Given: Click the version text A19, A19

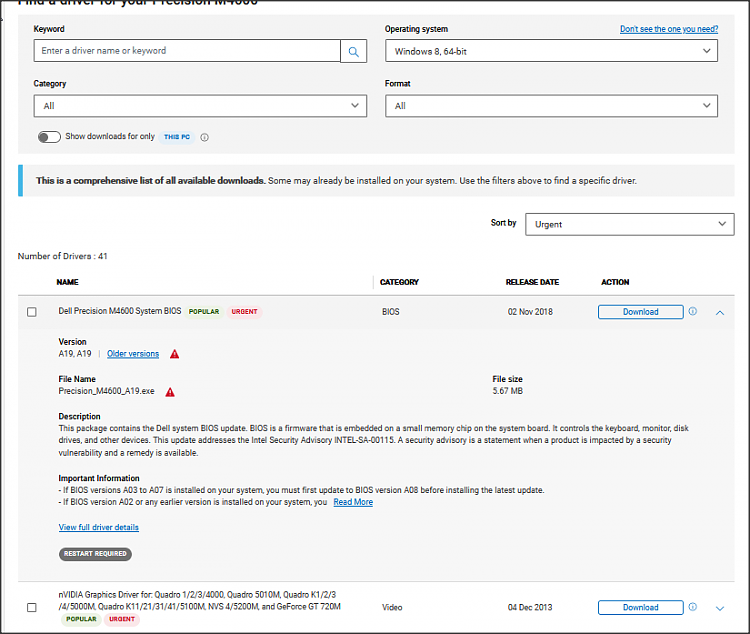Looking at the screenshot, I should pyautogui.click(x=75, y=354).
